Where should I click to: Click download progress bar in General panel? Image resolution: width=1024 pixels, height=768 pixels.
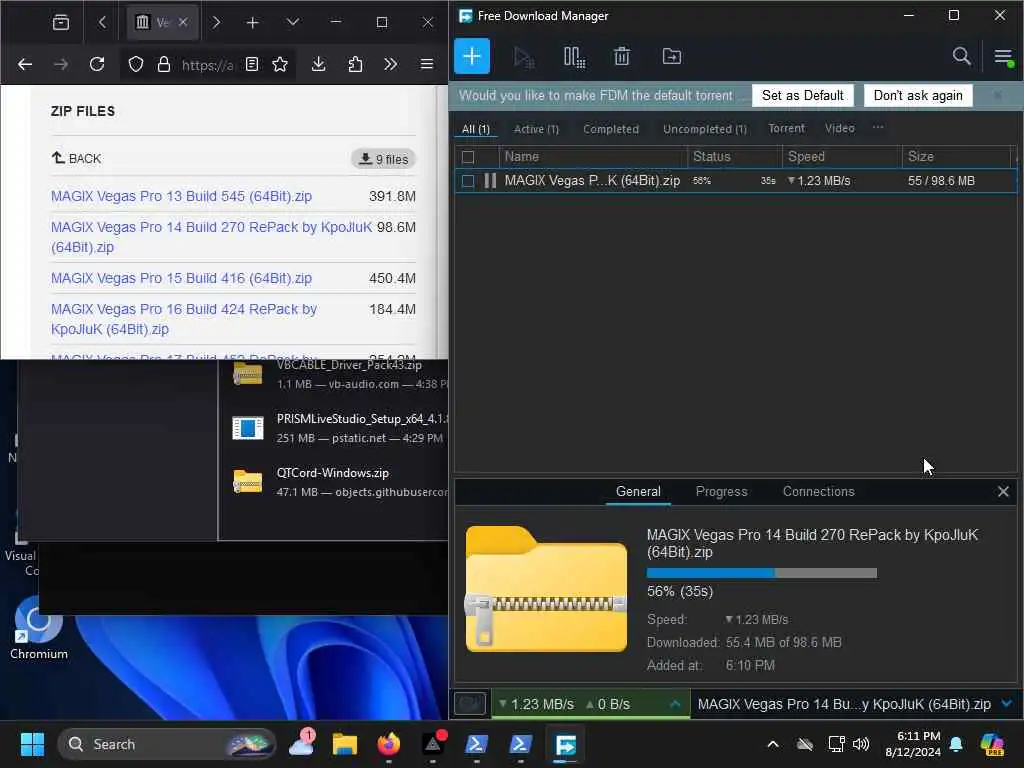[761, 573]
